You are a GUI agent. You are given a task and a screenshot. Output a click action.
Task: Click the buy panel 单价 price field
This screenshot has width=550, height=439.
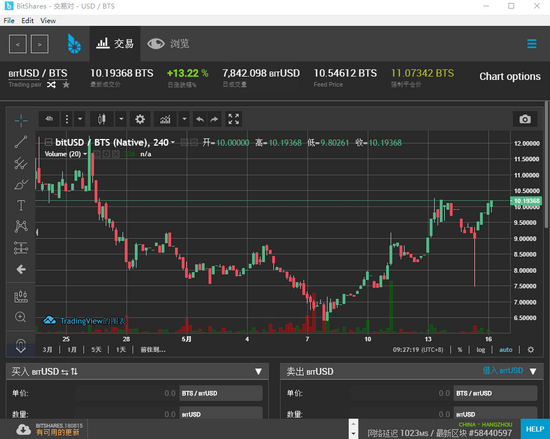click(x=126, y=393)
